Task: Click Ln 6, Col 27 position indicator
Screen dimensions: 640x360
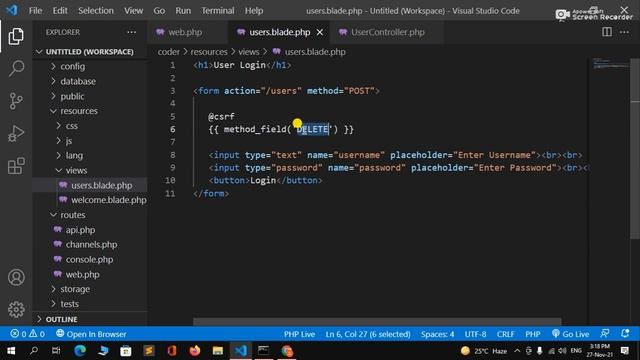Action: (x=368, y=334)
